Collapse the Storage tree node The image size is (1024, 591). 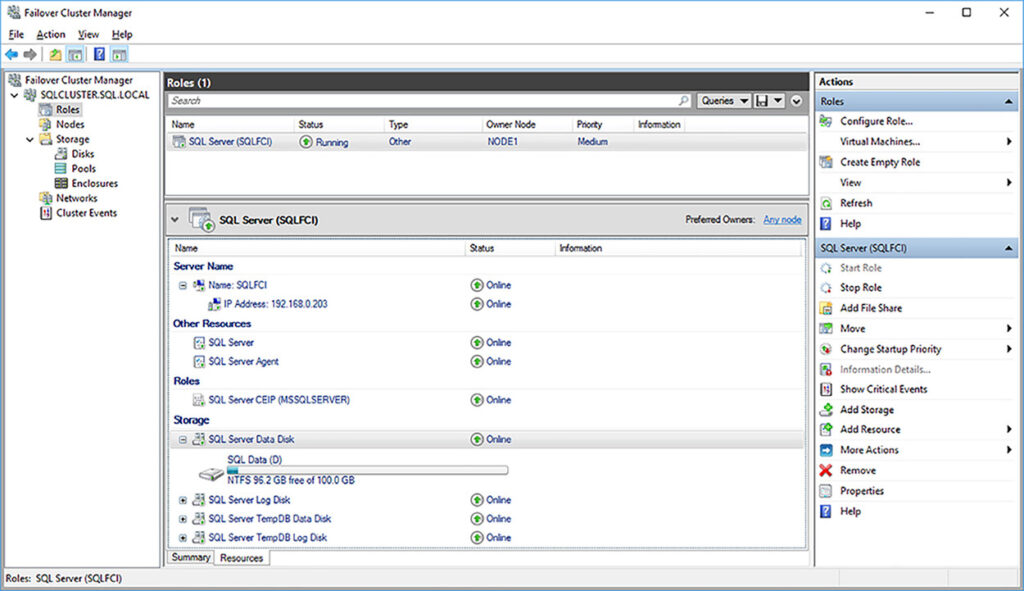point(30,140)
